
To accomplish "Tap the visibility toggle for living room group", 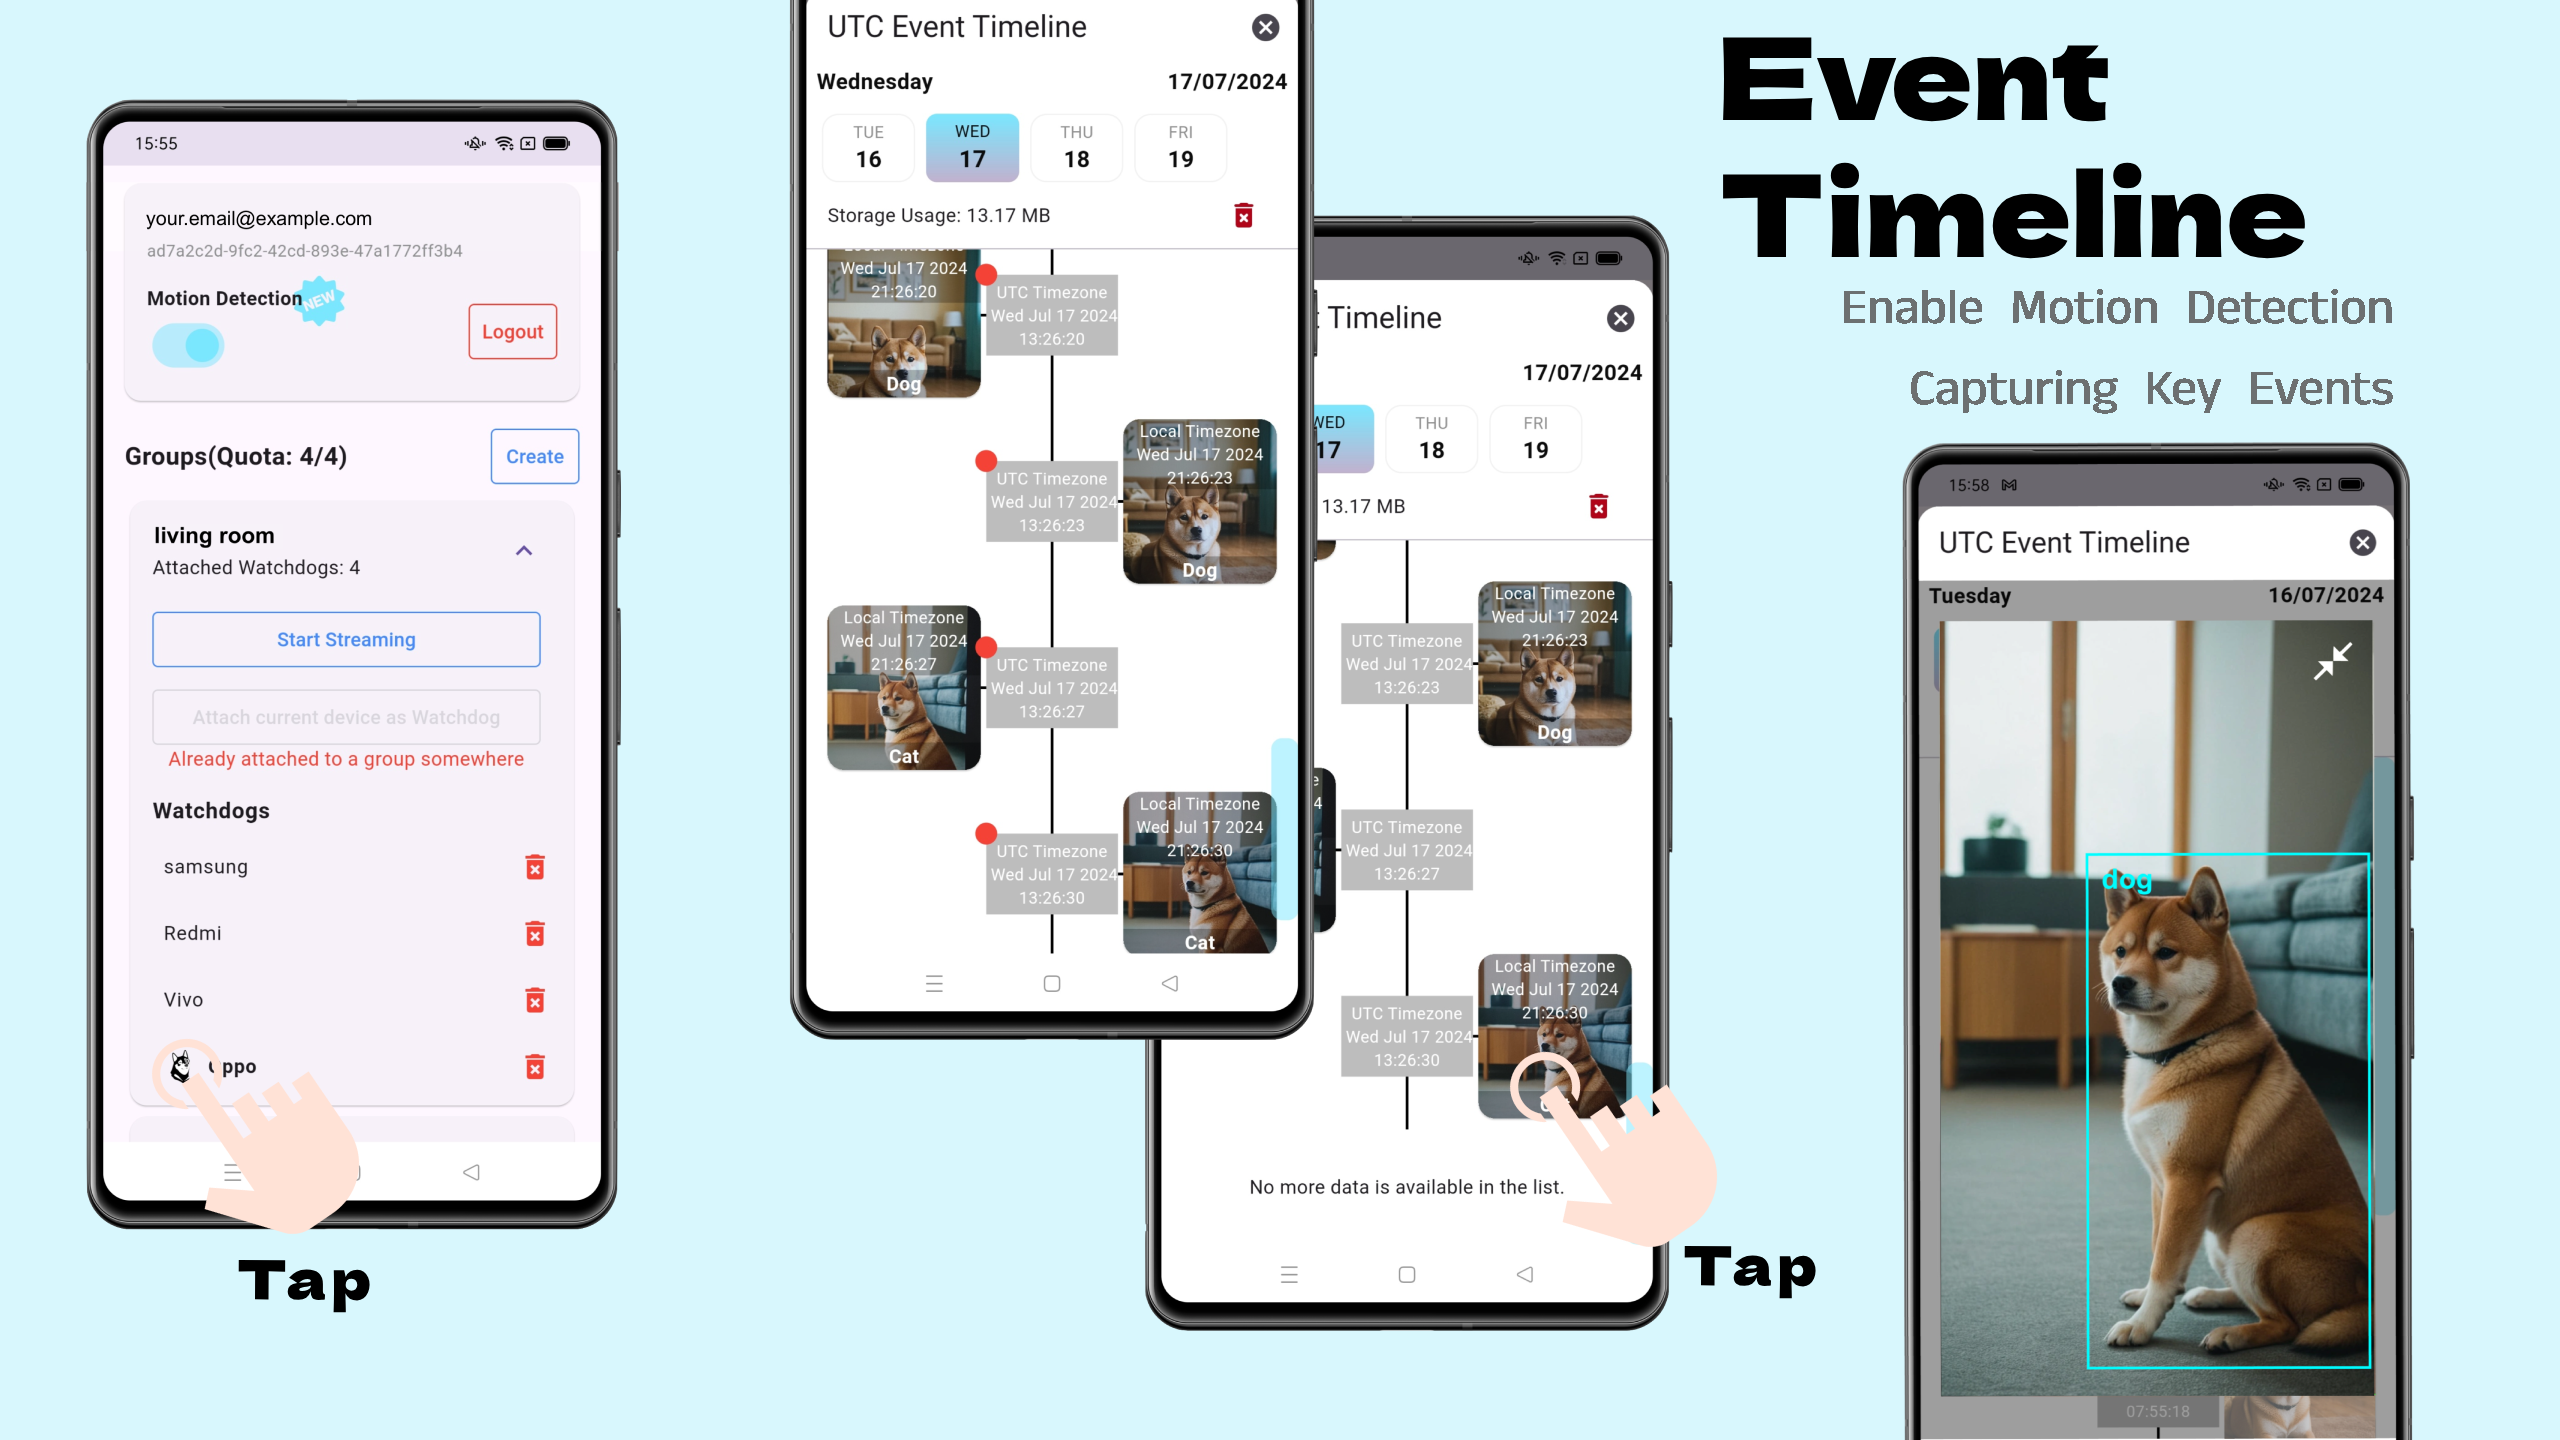I will [x=524, y=549].
